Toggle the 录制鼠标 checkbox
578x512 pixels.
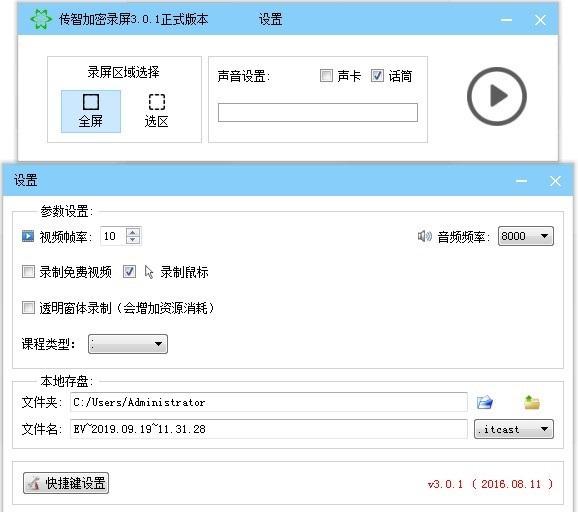tap(129, 272)
